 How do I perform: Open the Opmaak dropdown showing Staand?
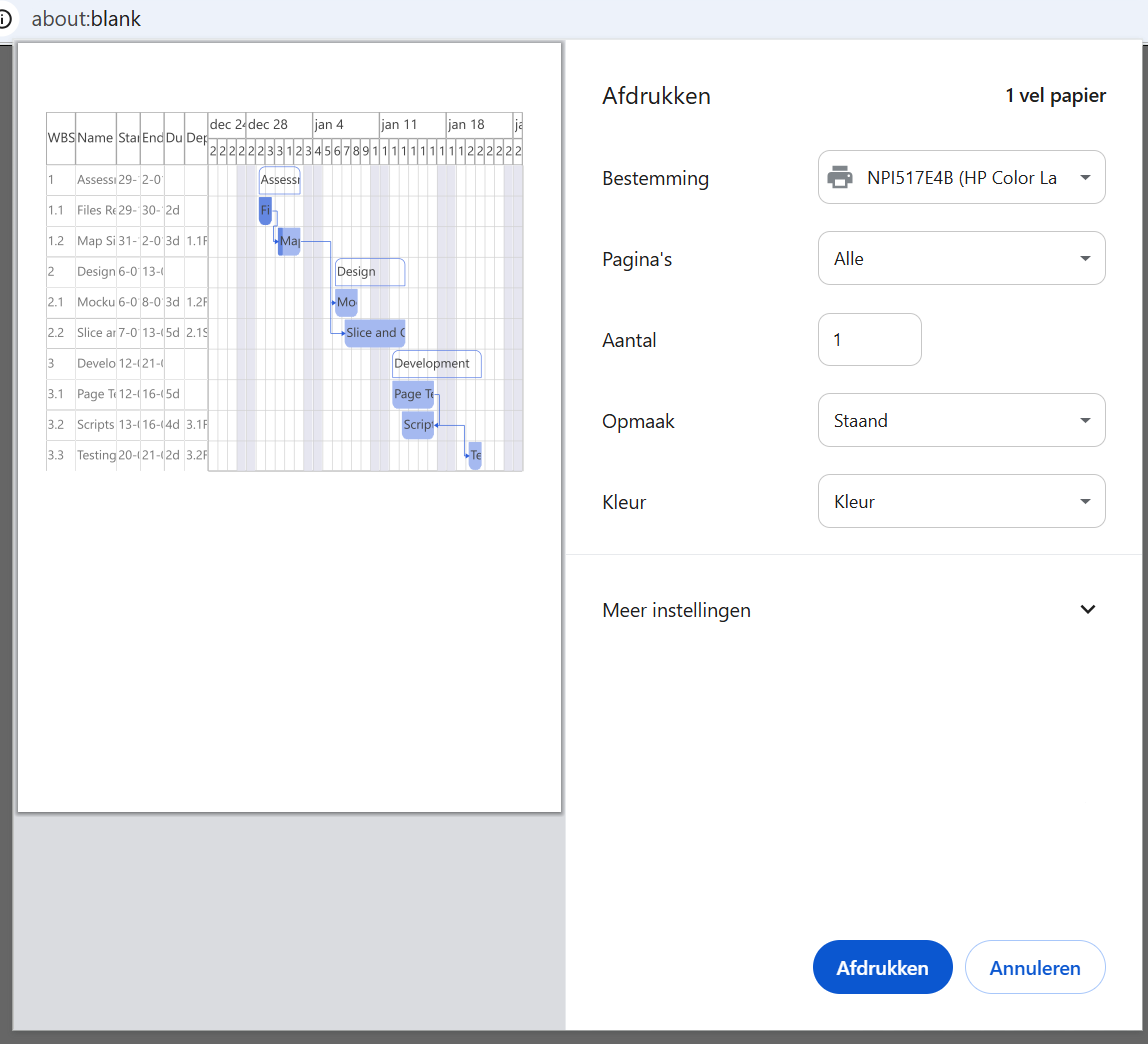click(961, 421)
